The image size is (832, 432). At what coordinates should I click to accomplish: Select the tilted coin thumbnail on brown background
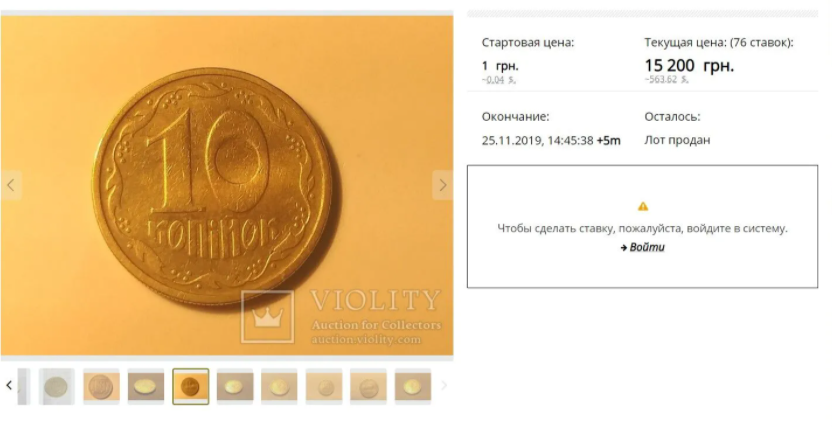click(146, 386)
